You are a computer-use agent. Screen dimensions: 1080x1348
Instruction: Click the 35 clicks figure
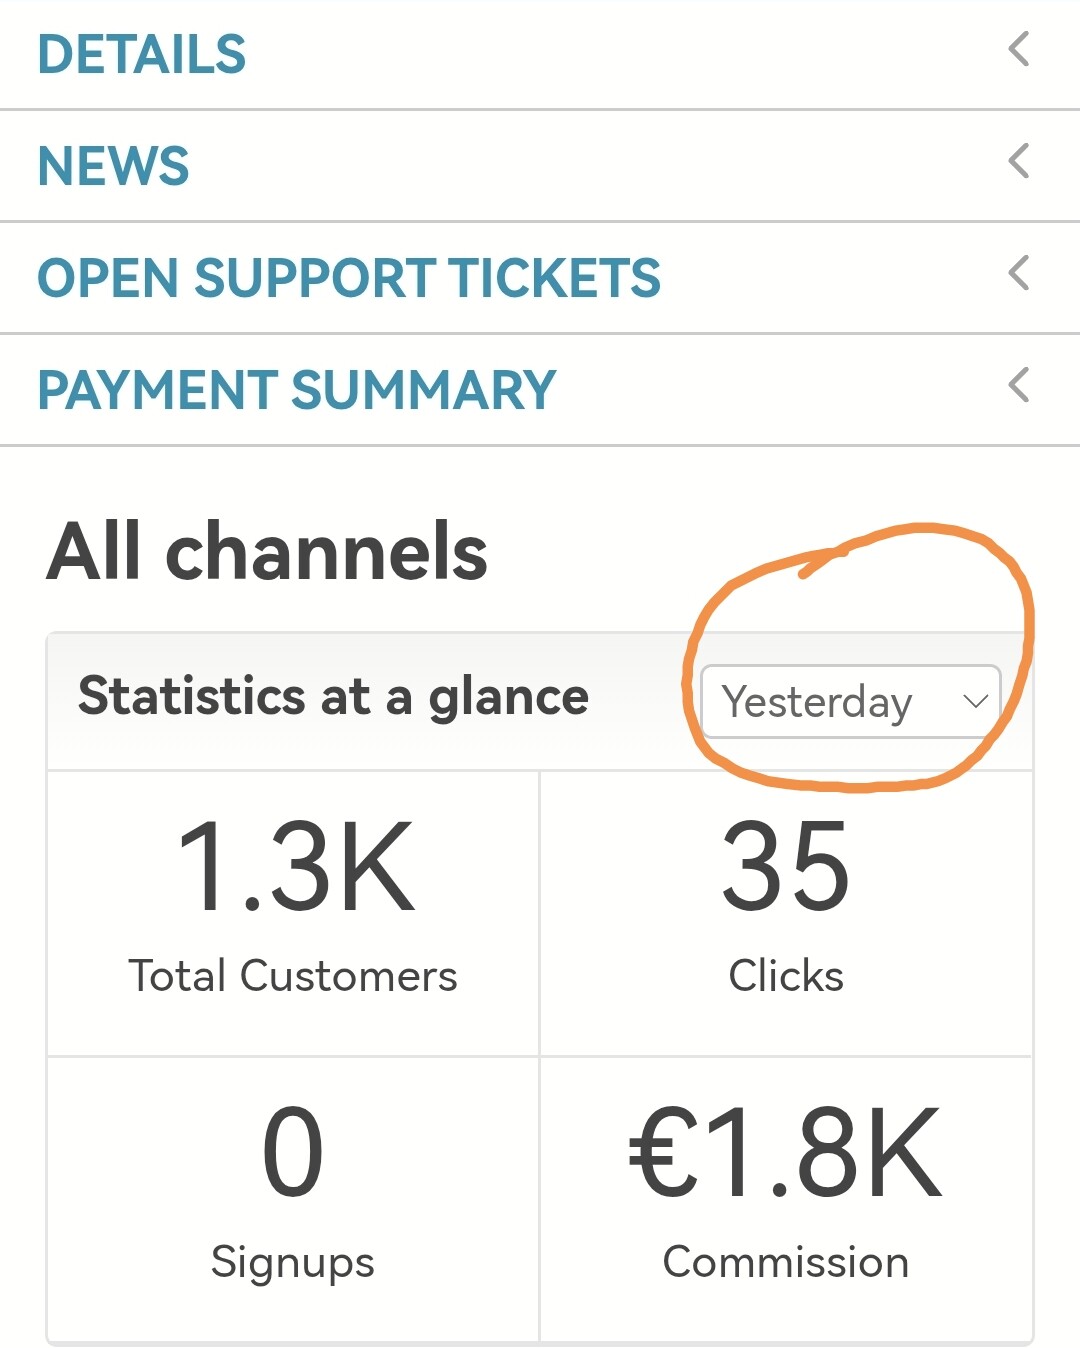[786, 866]
